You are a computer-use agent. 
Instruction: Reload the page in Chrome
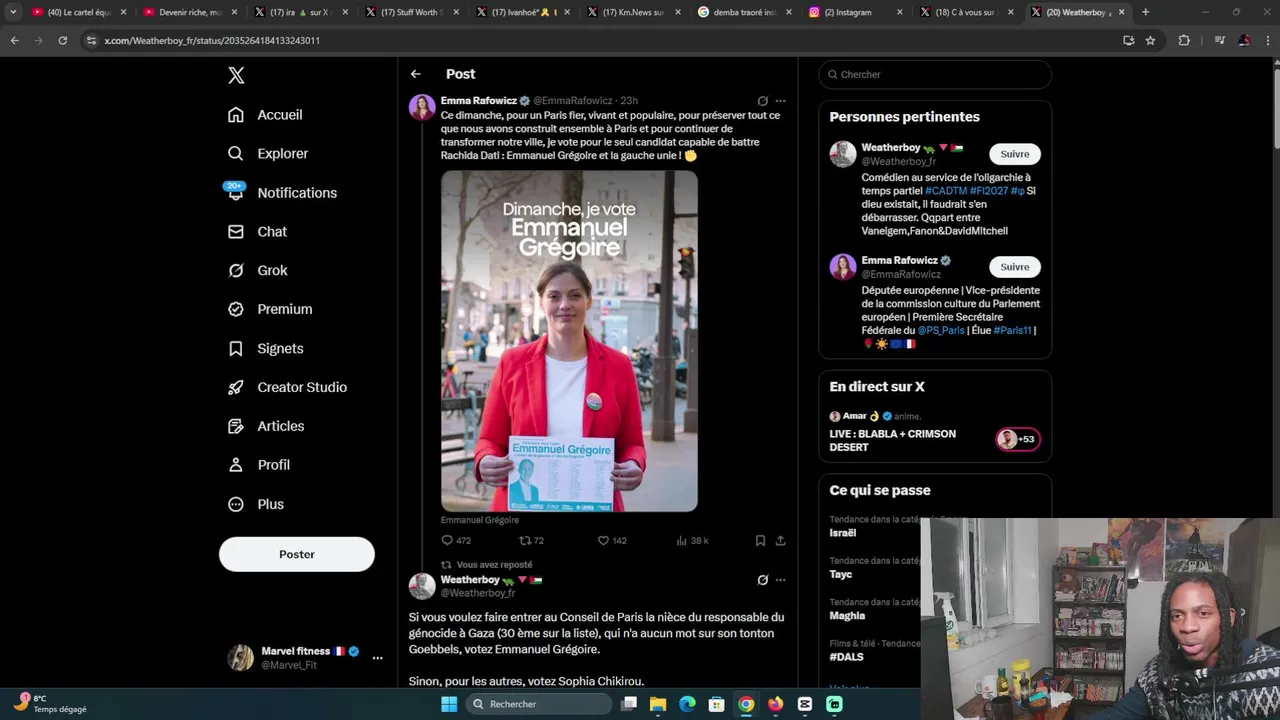pos(62,40)
